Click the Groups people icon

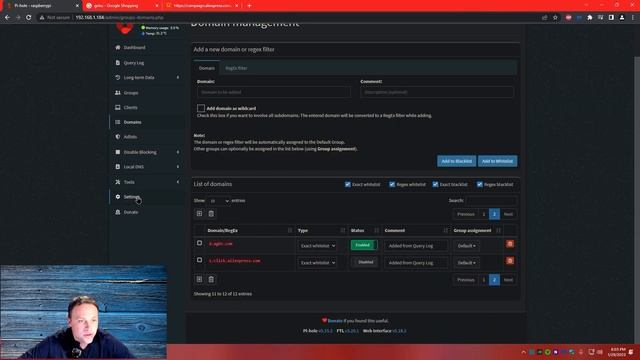[x=118, y=93]
